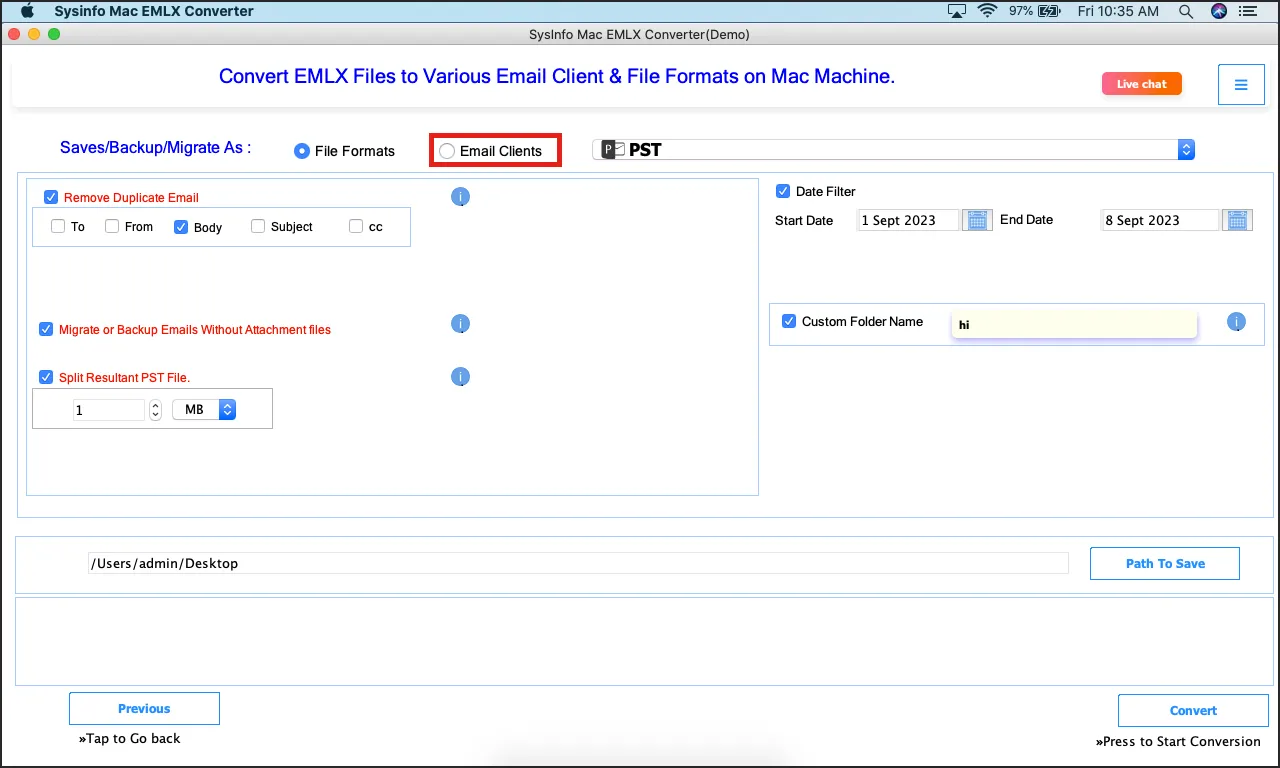Check the cc duplicate criterion

click(x=356, y=226)
